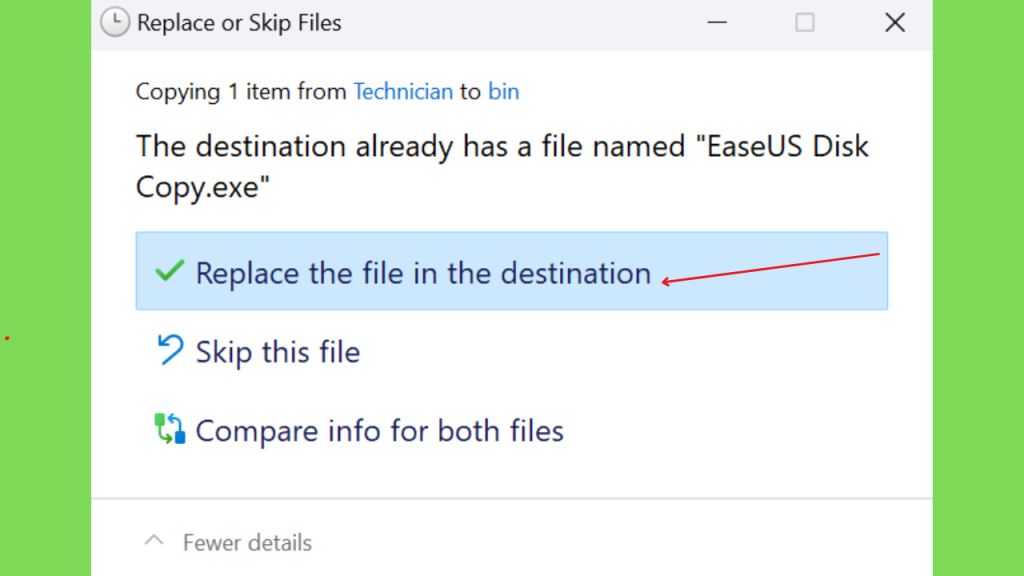This screenshot has width=1024, height=576.
Task: Click the green checkmark icon beside Replace
Action: click(x=169, y=270)
